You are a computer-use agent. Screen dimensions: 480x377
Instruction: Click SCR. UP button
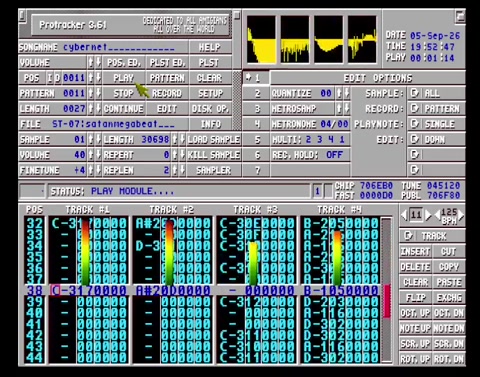pos(416,343)
